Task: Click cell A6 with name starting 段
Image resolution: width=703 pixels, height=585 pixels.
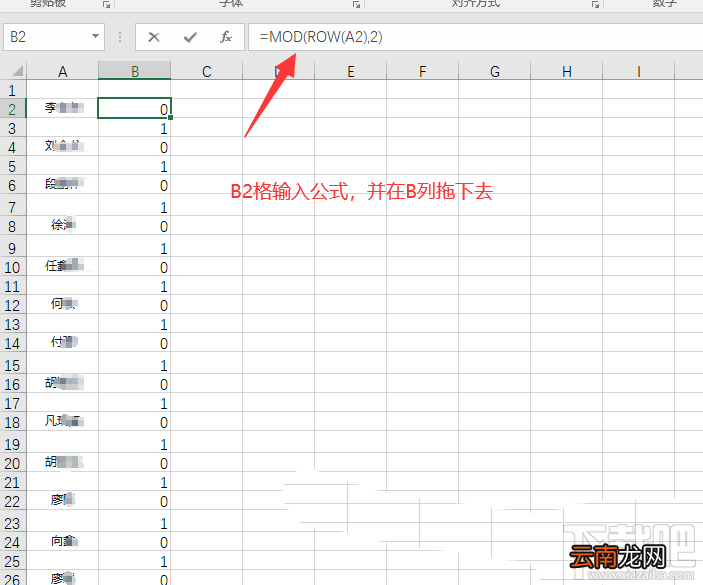Action: (62, 185)
